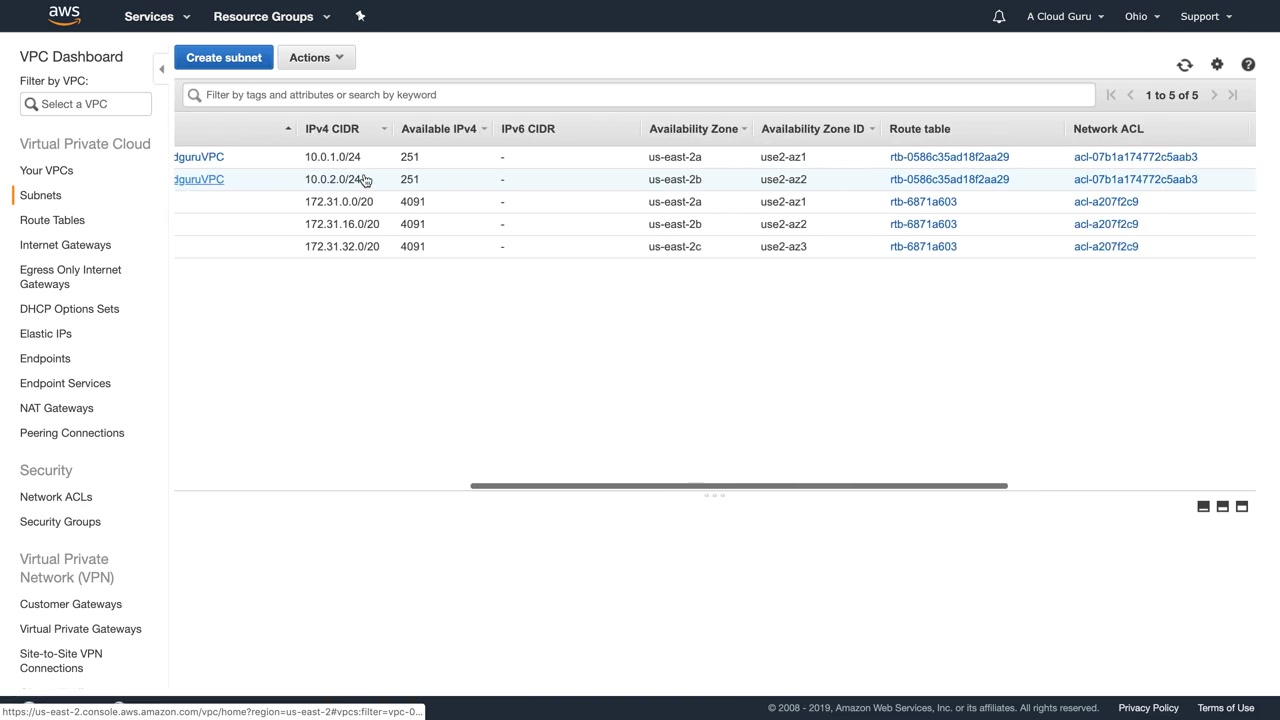Viewport: 1280px width, 720px height.
Task: Open the Ohio region selector
Action: pos(1141,16)
